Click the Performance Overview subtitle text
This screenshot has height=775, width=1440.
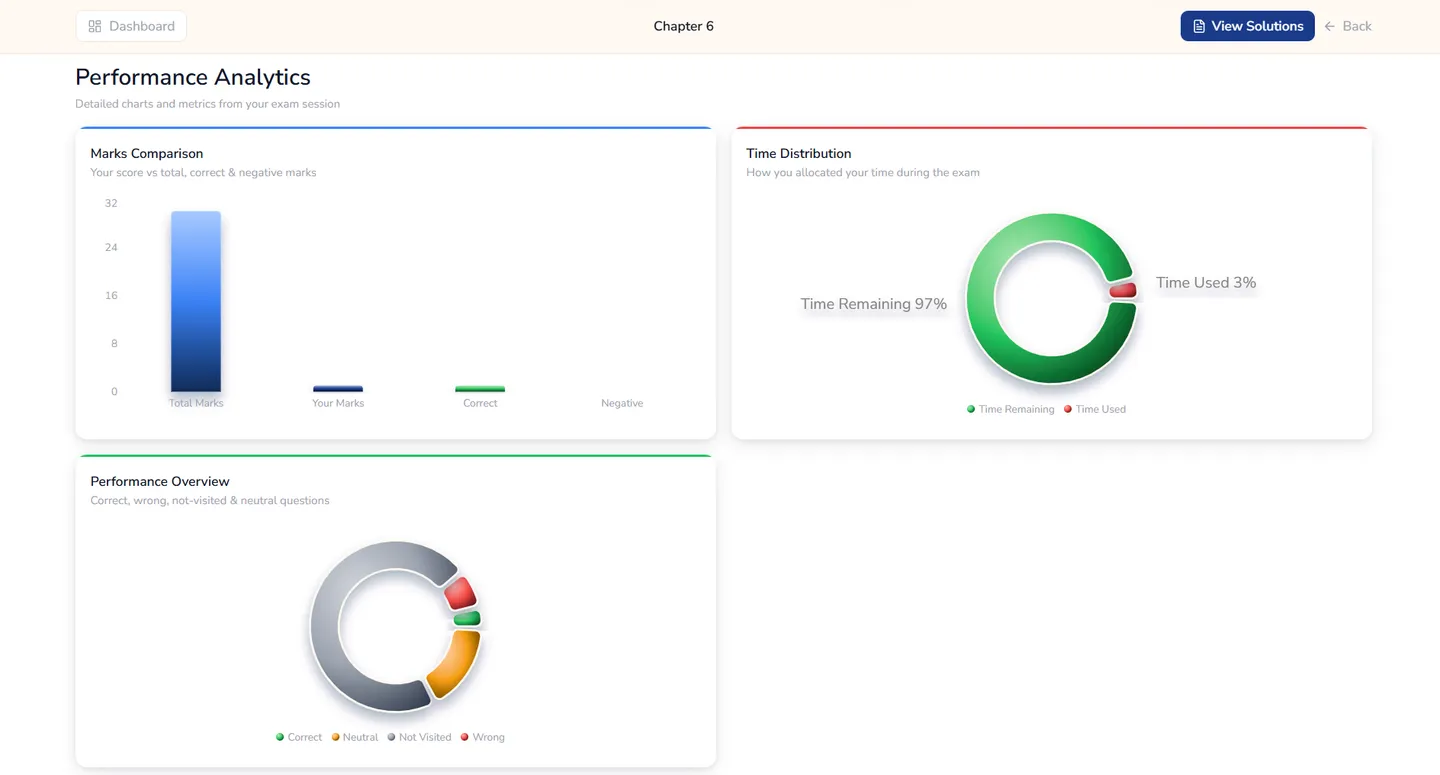pos(210,500)
